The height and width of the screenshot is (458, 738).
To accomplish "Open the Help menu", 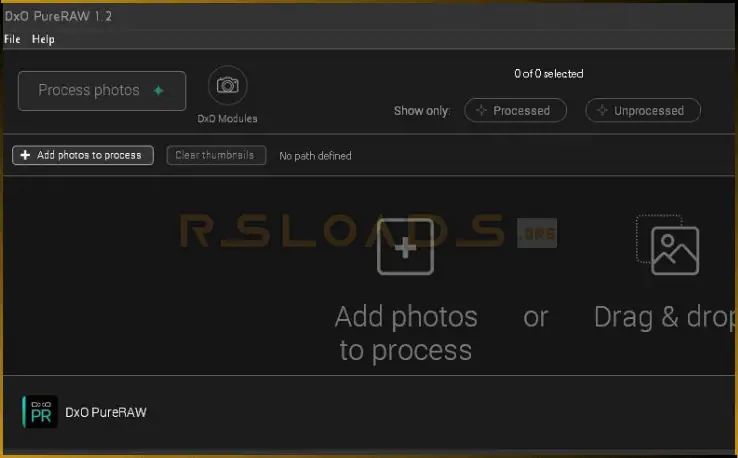I will point(43,39).
